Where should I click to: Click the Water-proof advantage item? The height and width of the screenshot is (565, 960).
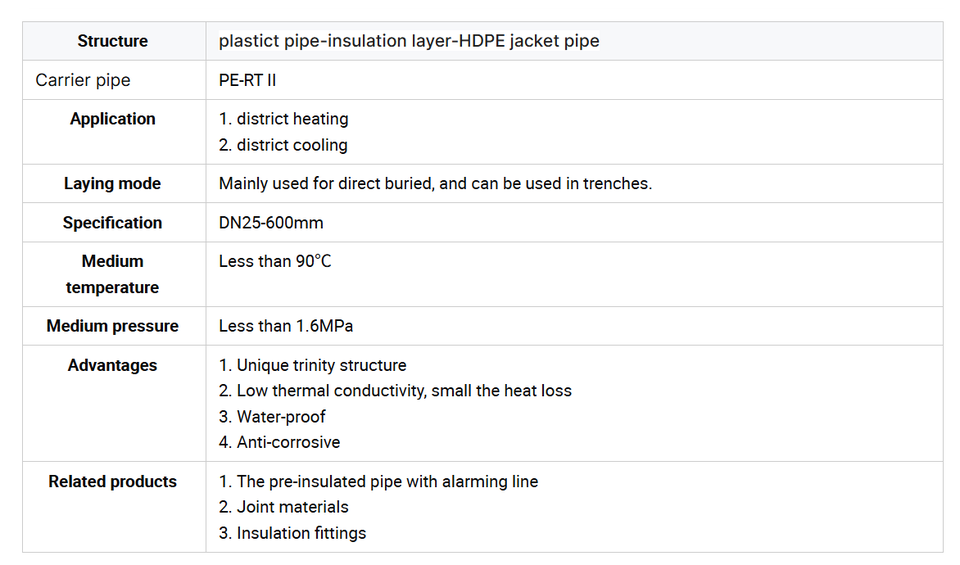pyautogui.click(x=272, y=417)
